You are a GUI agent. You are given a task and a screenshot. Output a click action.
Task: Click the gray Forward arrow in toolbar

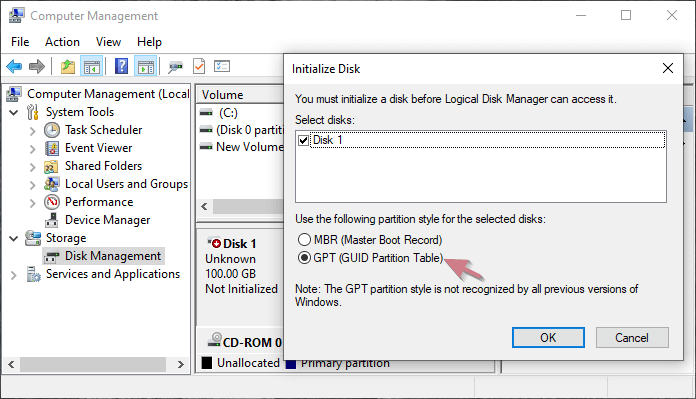[x=37, y=67]
